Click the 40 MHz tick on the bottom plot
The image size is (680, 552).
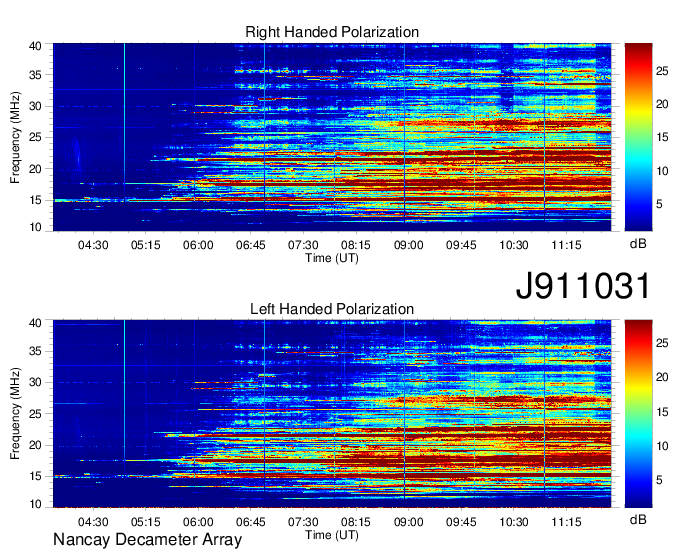pyautogui.click(x=35, y=323)
